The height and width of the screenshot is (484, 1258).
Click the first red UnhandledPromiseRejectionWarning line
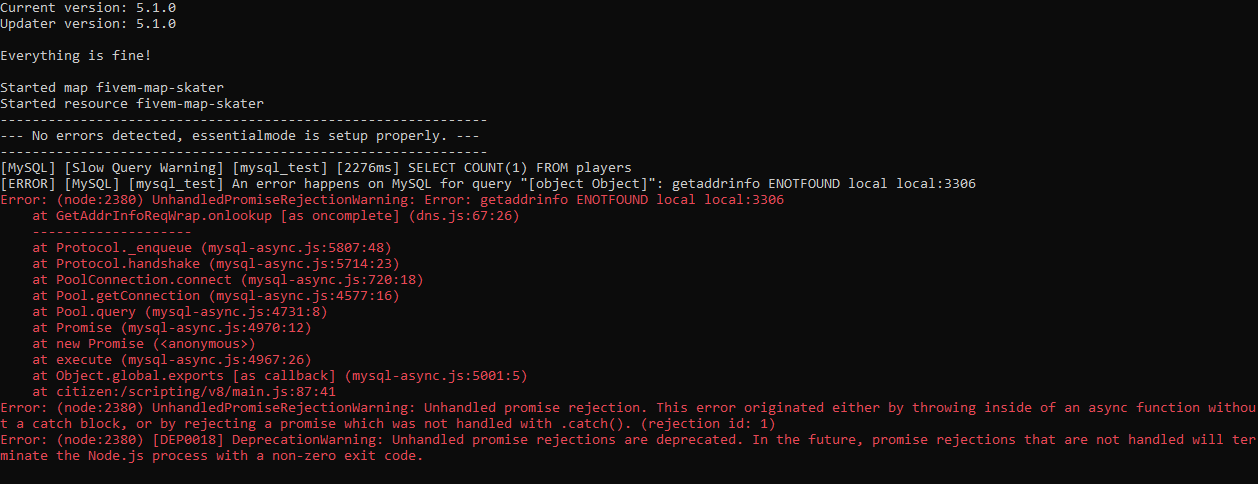tap(392, 200)
